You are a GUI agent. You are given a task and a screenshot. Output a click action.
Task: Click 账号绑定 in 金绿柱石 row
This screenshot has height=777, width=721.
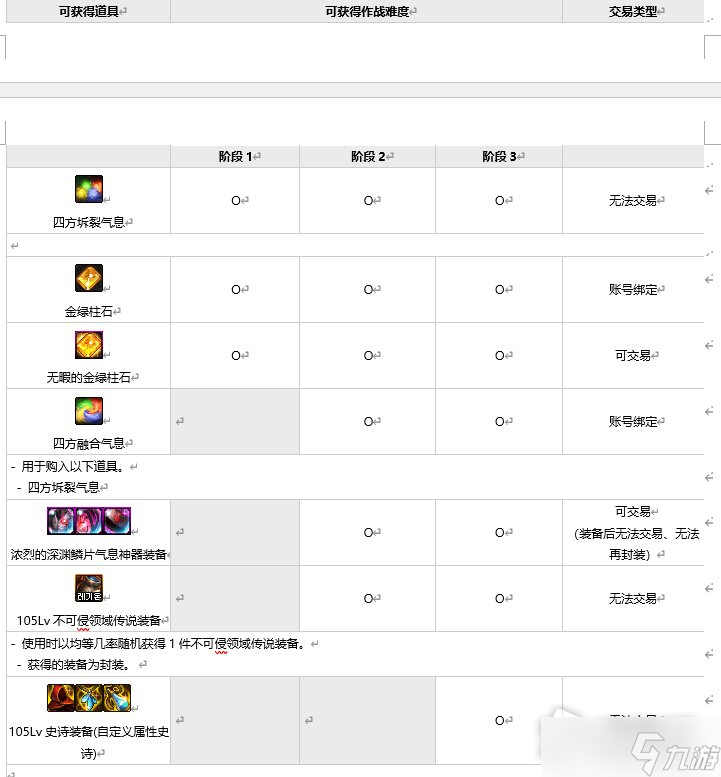633,290
